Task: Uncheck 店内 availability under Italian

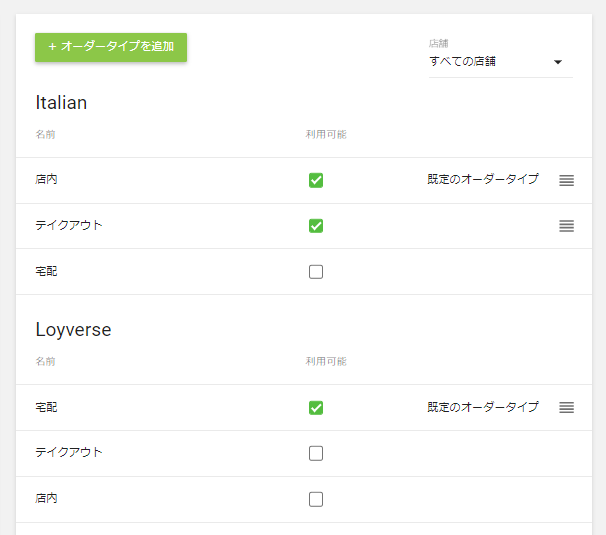Action: point(316,180)
